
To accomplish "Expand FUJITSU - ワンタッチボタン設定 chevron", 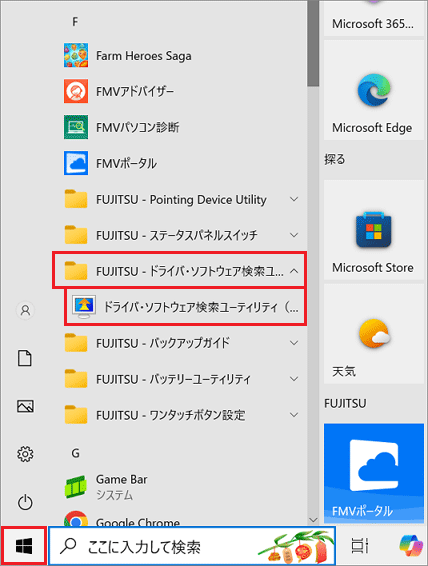I will pyautogui.click(x=294, y=415).
